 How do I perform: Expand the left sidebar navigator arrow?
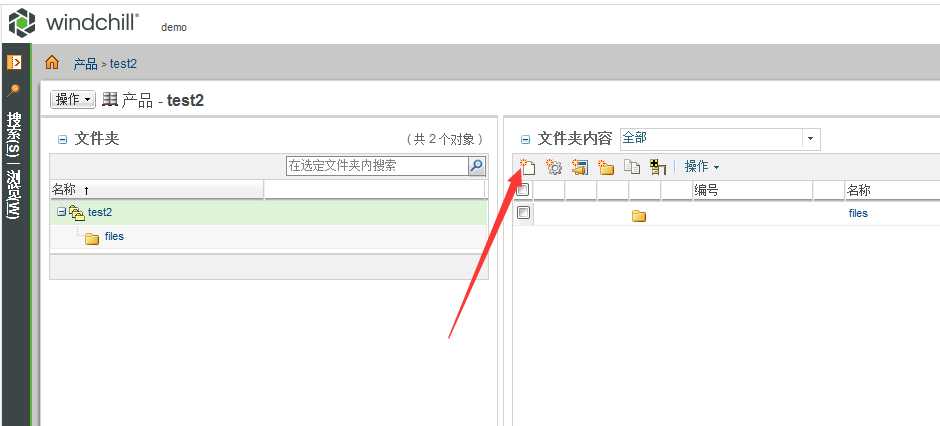(x=14, y=62)
